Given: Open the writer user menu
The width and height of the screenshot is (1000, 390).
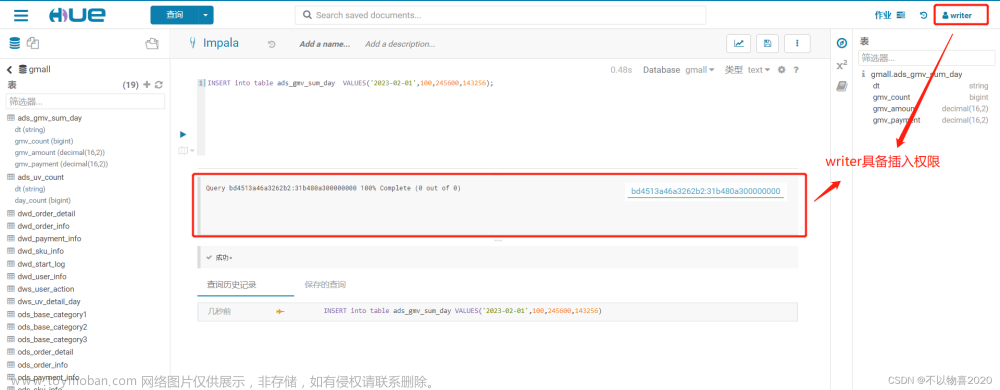Looking at the screenshot, I should [x=957, y=15].
